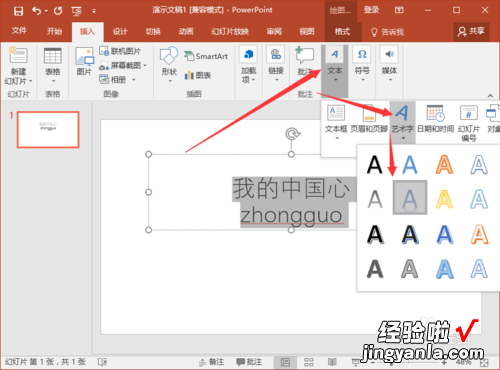Select the yellow gold WordArt style
Image resolution: width=500 pixels, height=370 pixels.
click(x=444, y=199)
